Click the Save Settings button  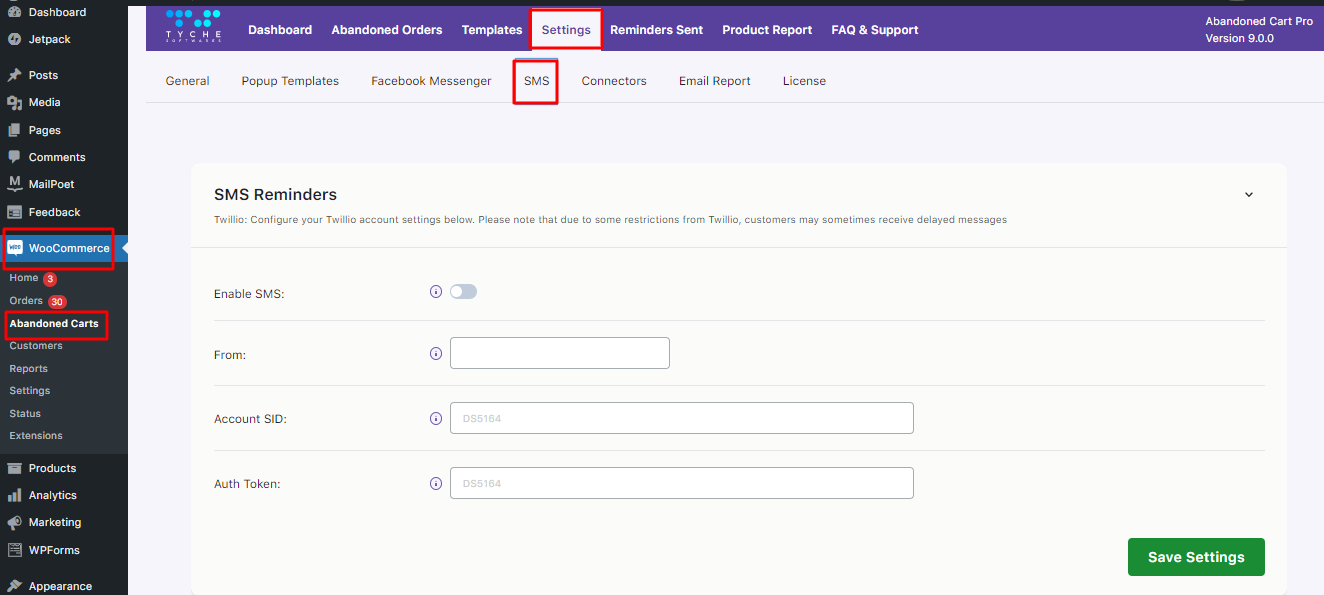1196,557
